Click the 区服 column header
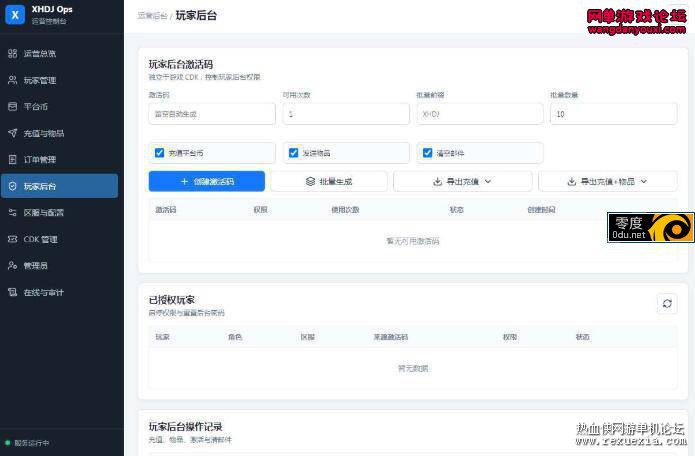695x456 pixels. (x=308, y=337)
